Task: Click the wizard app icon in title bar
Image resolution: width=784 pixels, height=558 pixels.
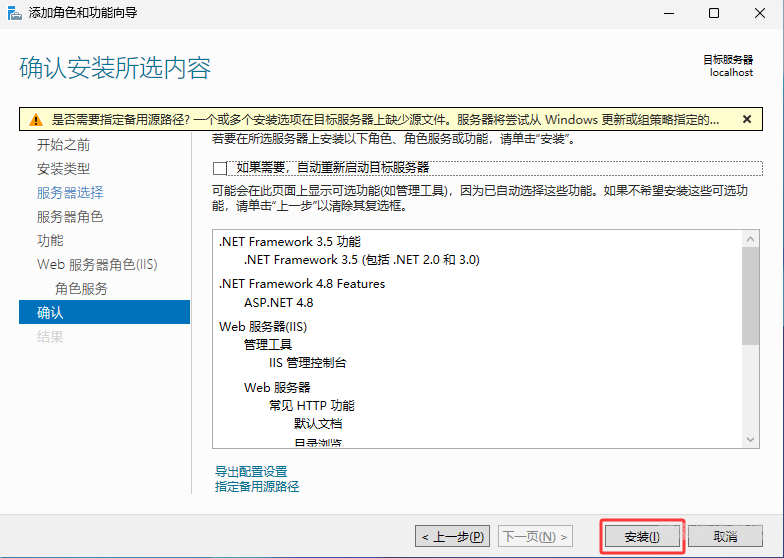Action: (15, 13)
